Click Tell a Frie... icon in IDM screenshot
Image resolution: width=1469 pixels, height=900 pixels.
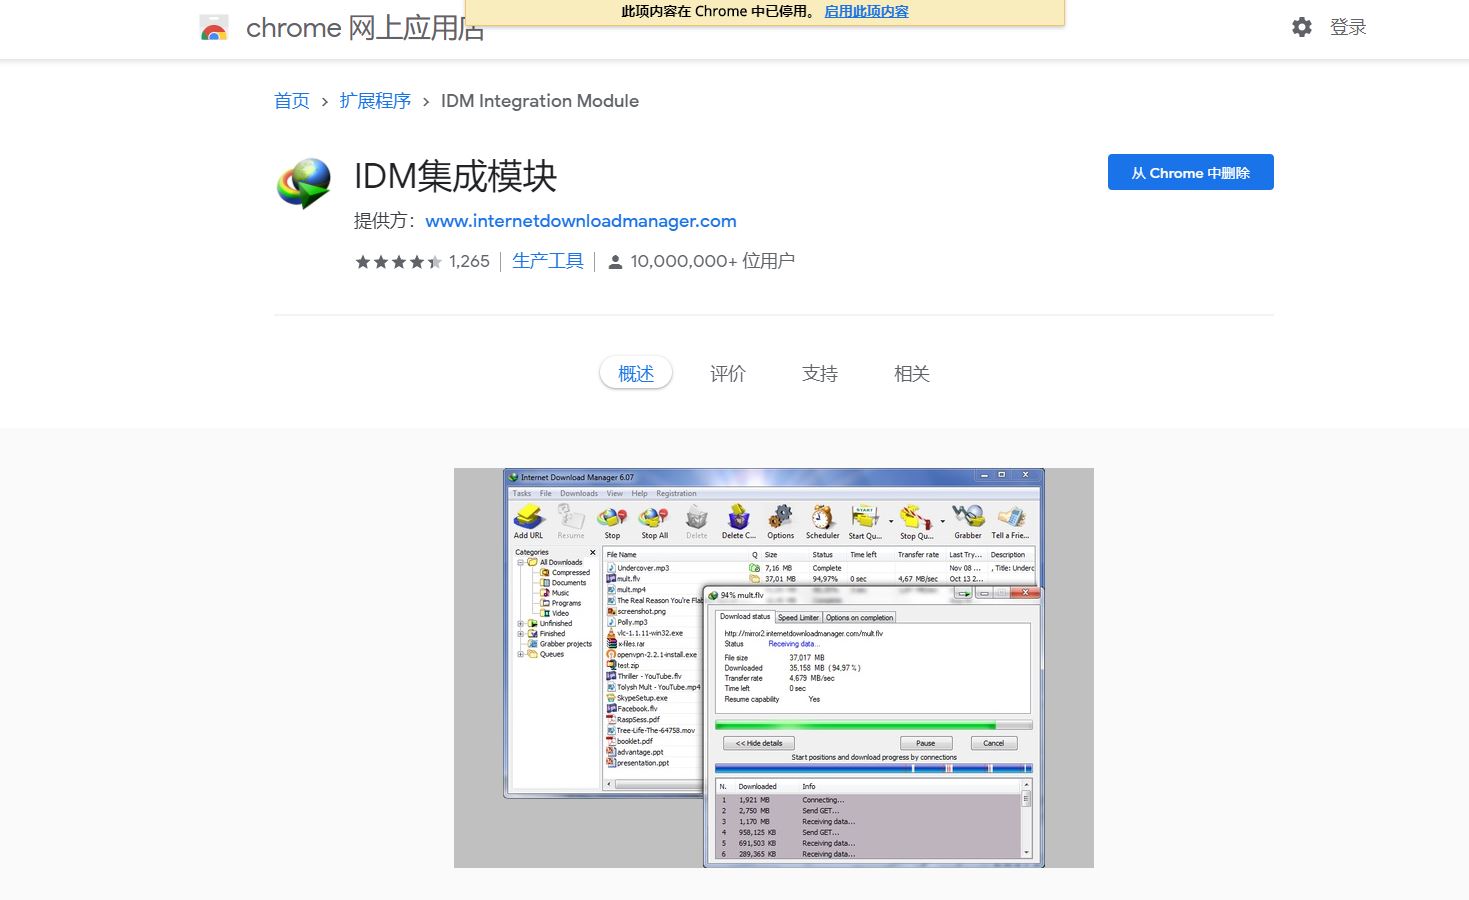pyautogui.click(x=1011, y=517)
